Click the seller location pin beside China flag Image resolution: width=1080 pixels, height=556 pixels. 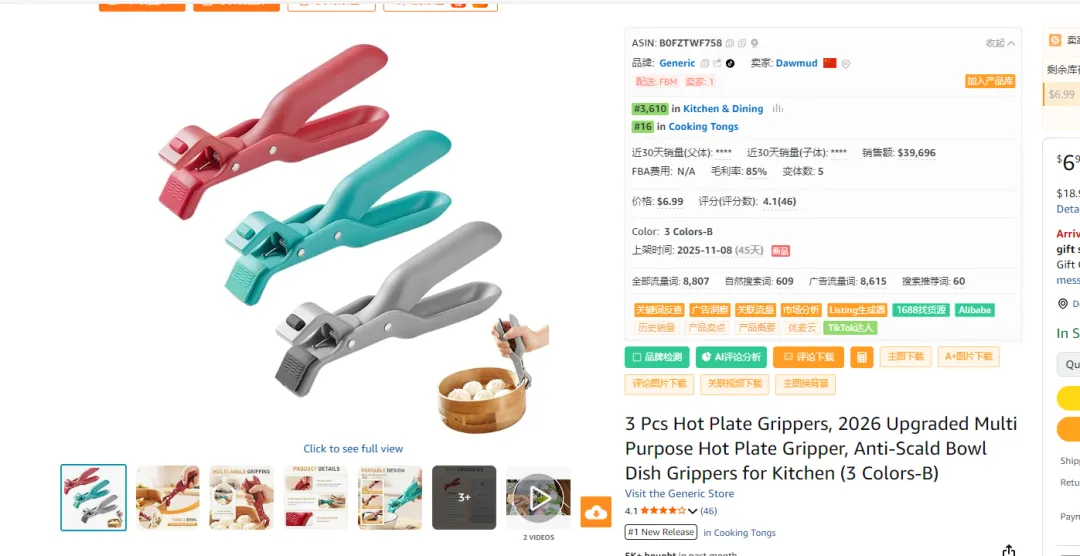(846, 64)
